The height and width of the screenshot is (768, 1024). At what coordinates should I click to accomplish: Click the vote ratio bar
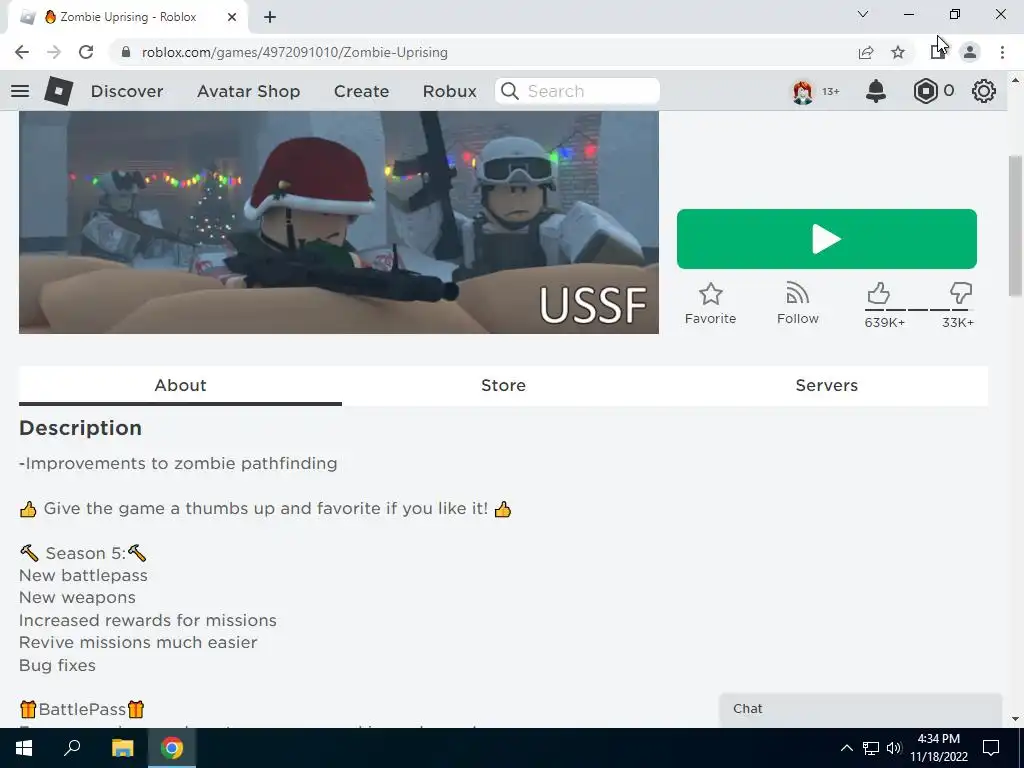tap(920, 310)
